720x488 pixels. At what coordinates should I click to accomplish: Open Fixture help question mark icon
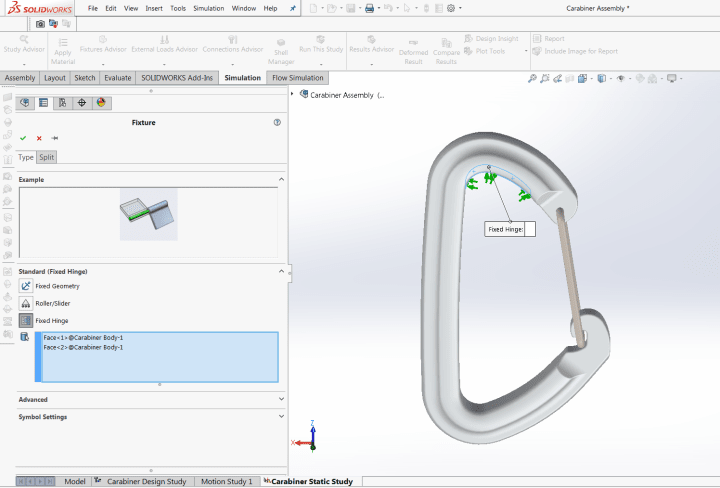click(277, 122)
